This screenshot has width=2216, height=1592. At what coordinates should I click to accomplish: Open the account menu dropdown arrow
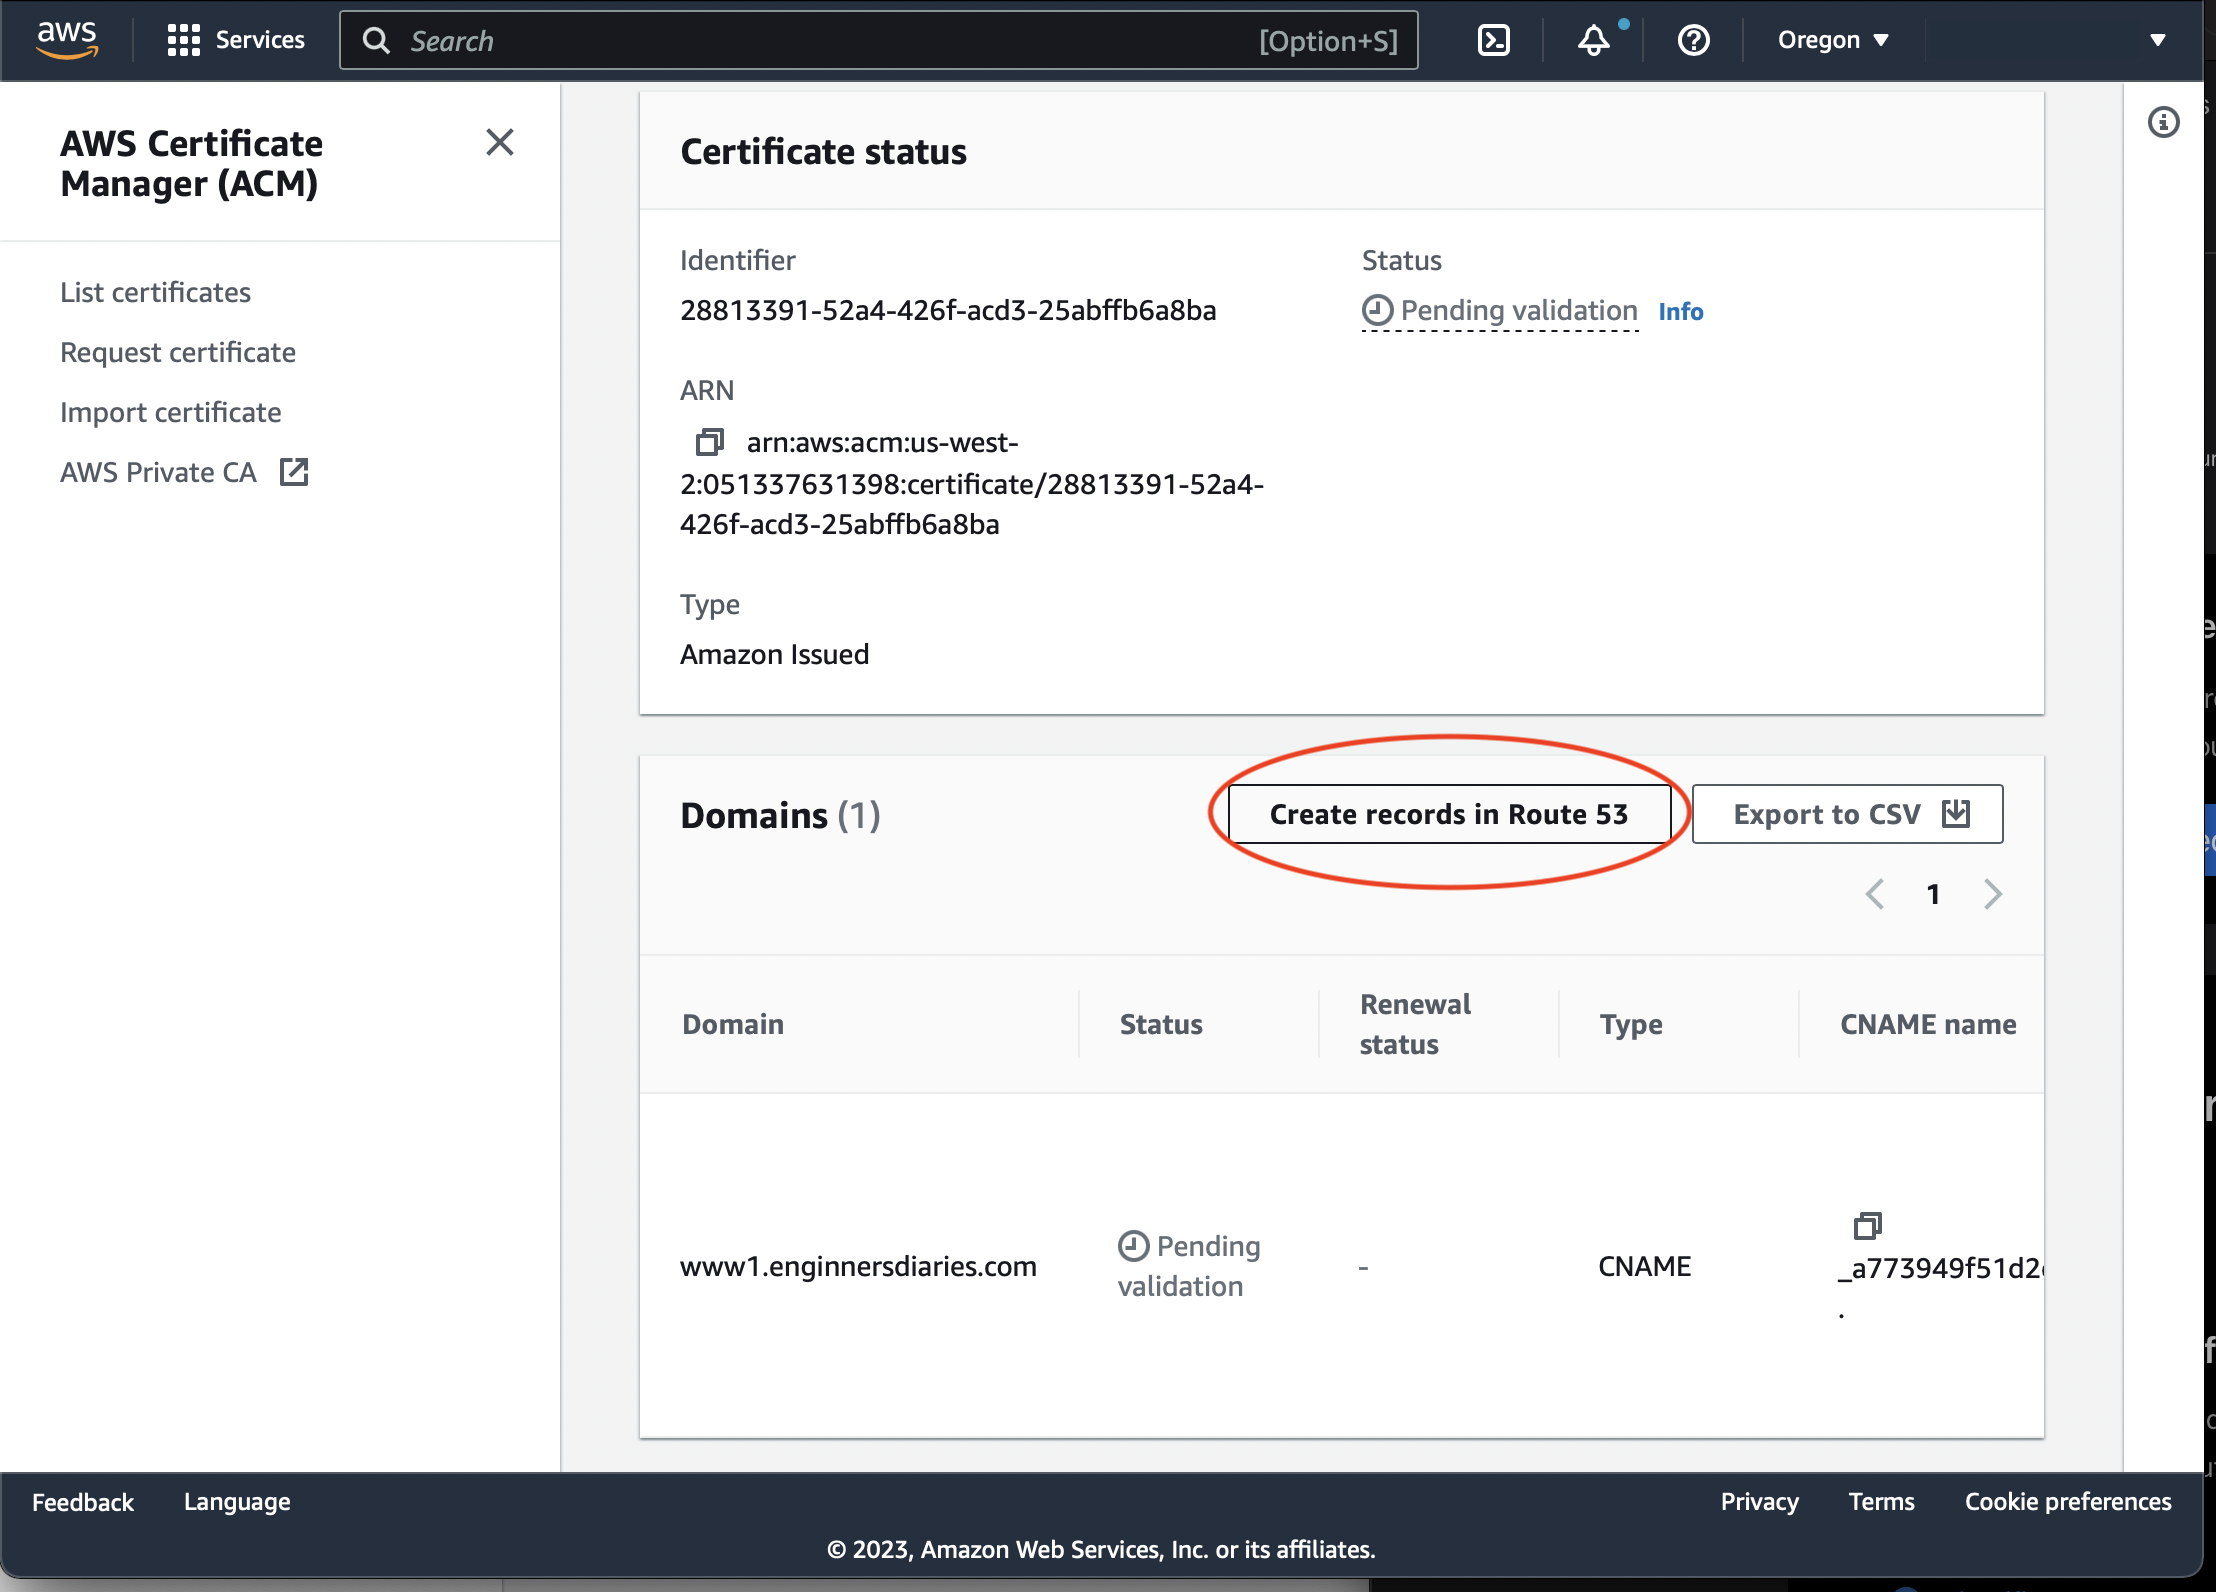pyautogui.click(x=2158, y=40)
